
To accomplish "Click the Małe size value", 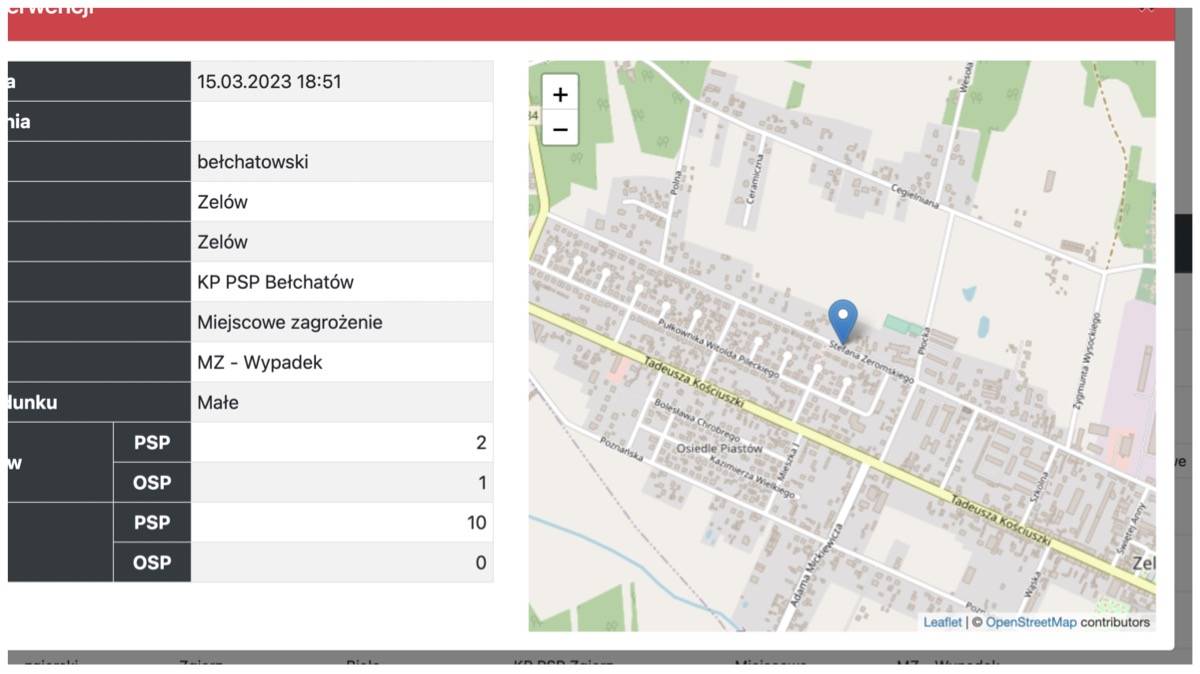I will pyautogui.click(x=341, y=403).
